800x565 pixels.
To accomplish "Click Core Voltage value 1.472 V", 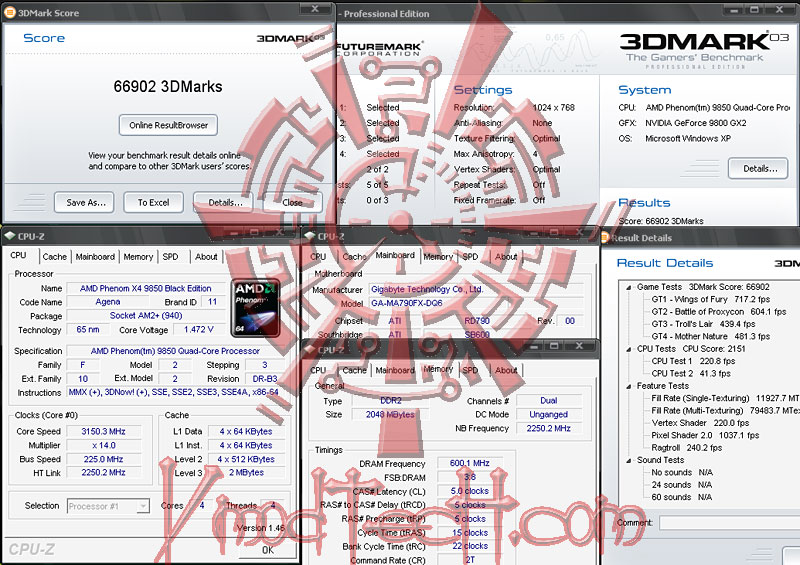I will (x=199, y=330).
